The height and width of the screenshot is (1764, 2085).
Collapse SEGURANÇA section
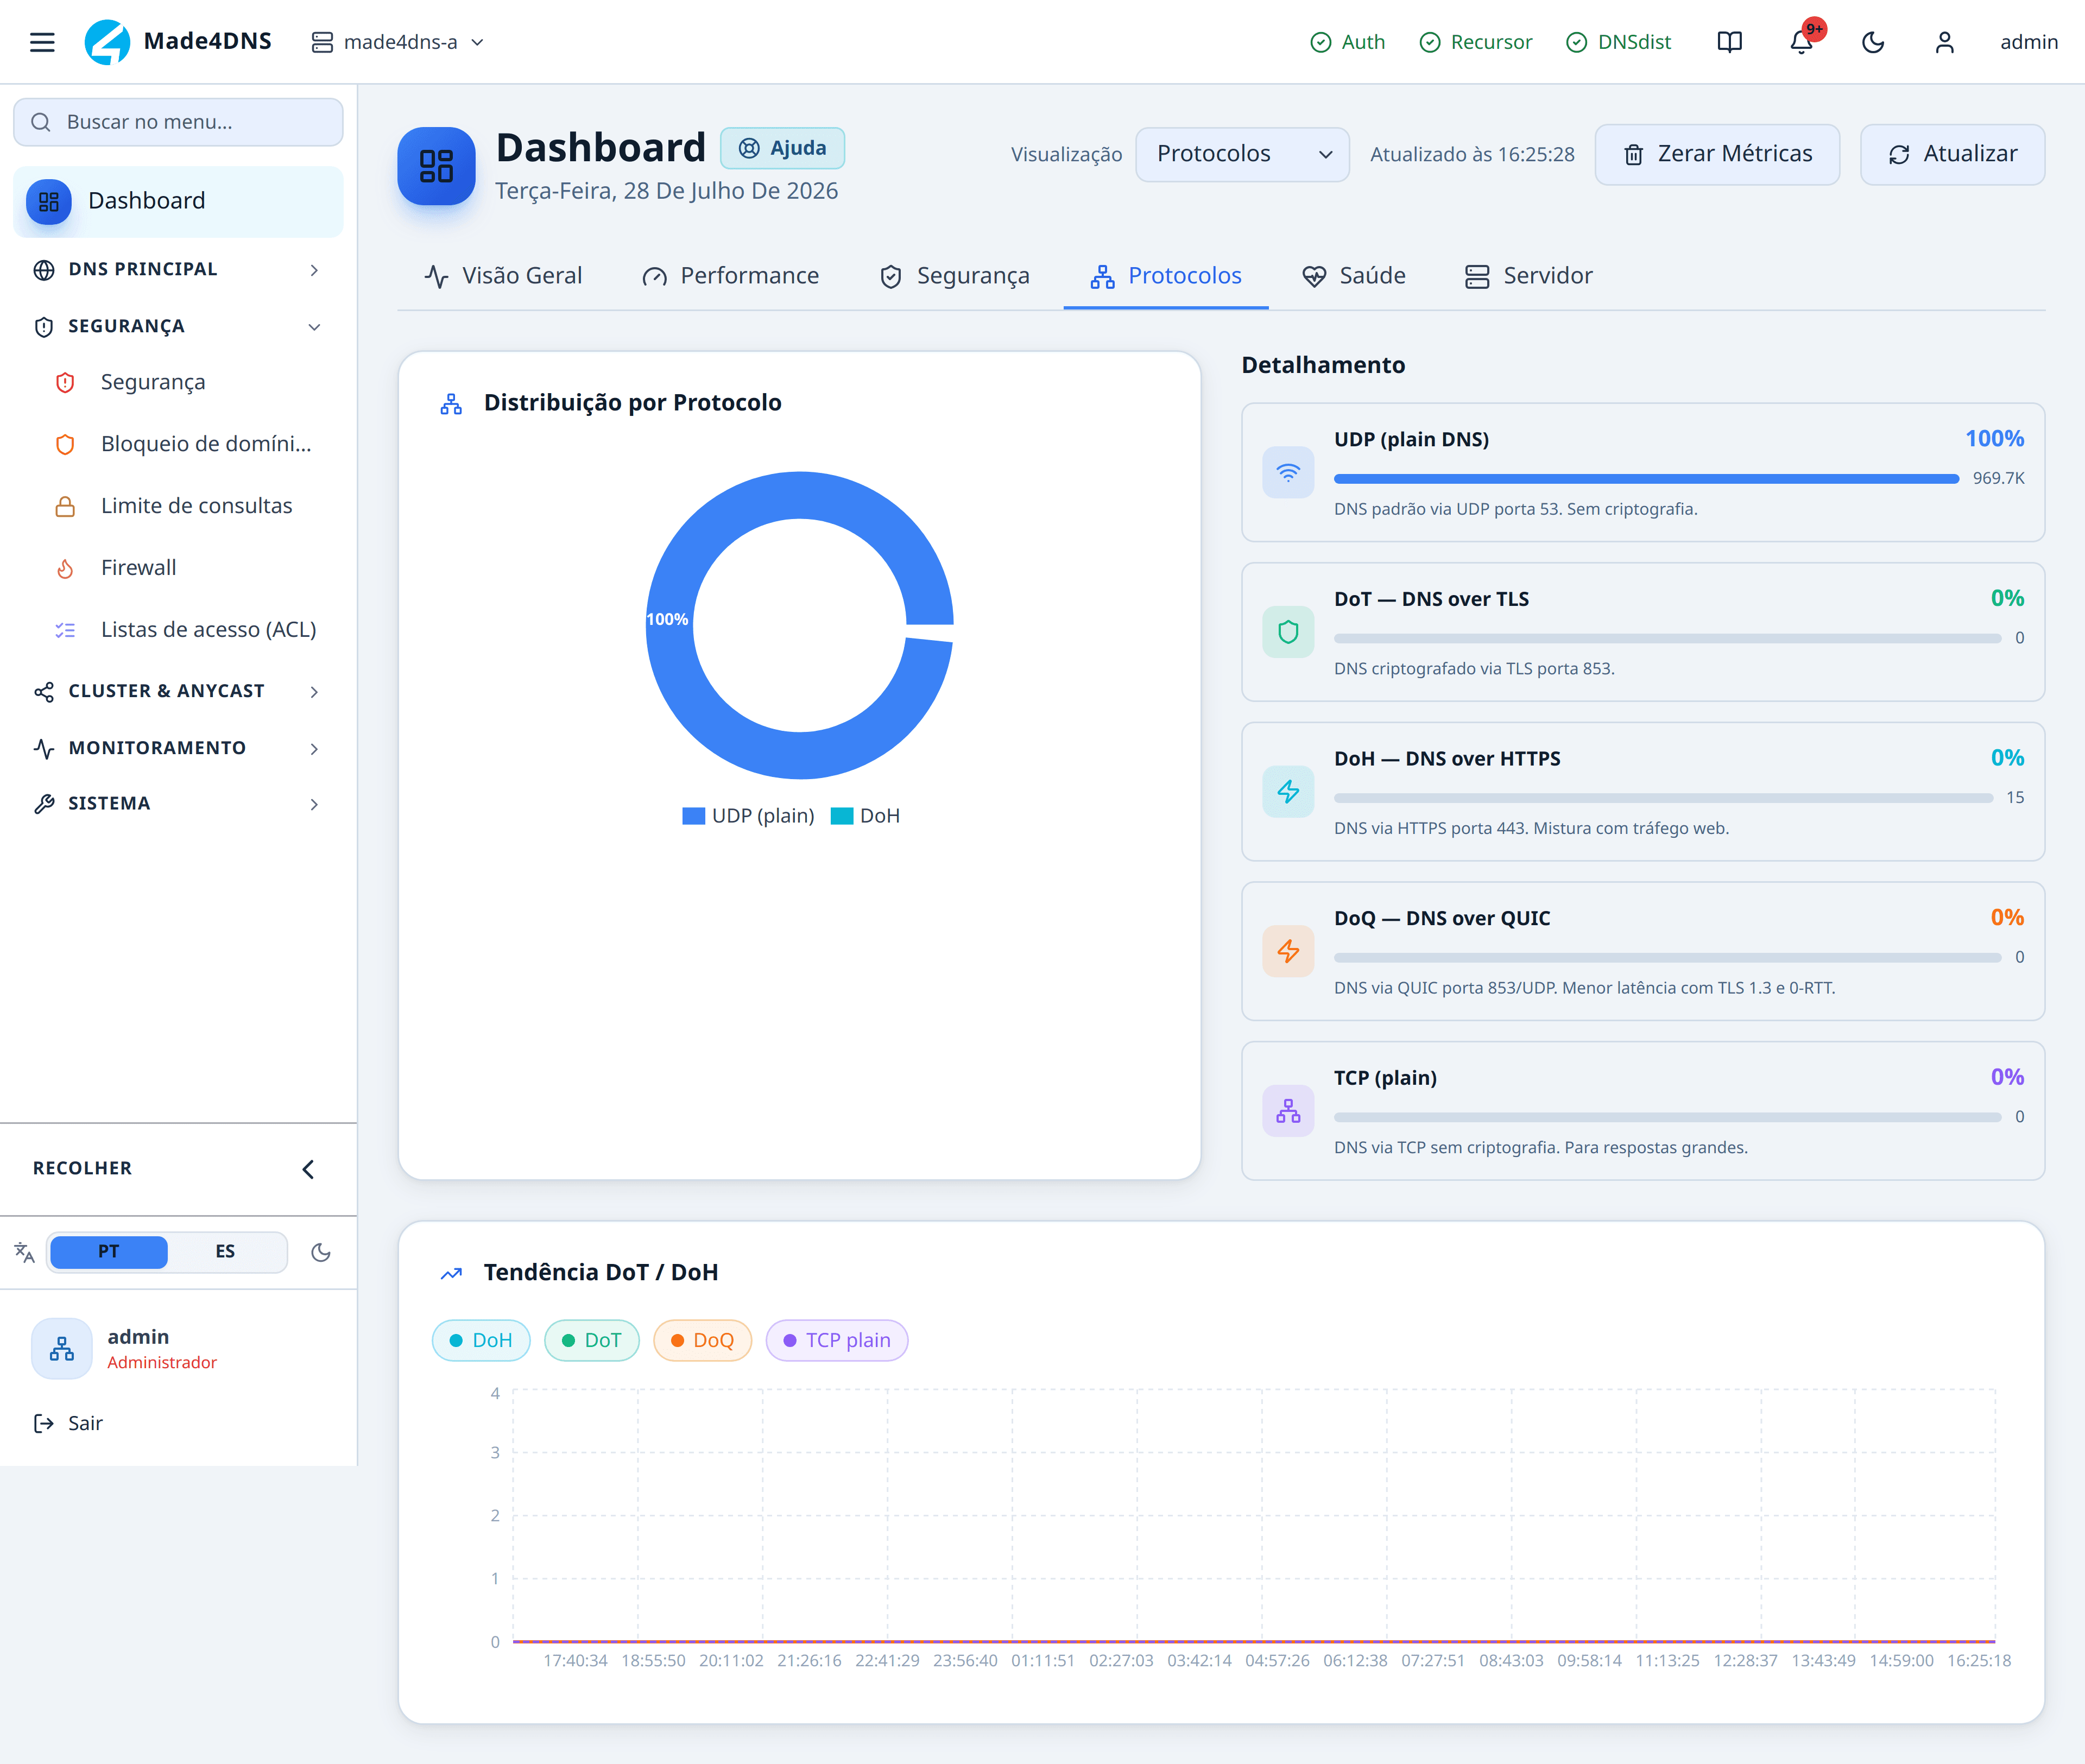point(178,327)
